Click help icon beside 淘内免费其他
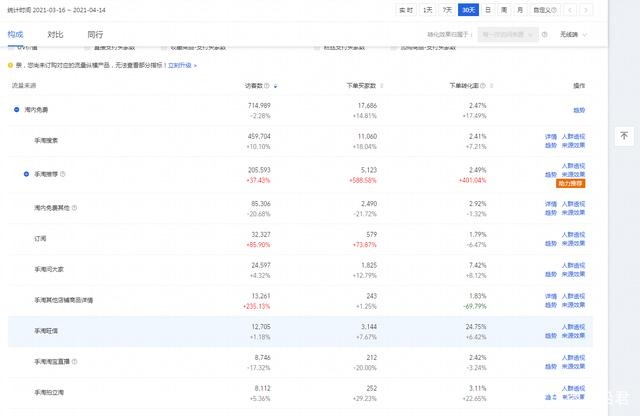Image resolution: width=640 pixels, height=416 pixels. tap(75, 208)
